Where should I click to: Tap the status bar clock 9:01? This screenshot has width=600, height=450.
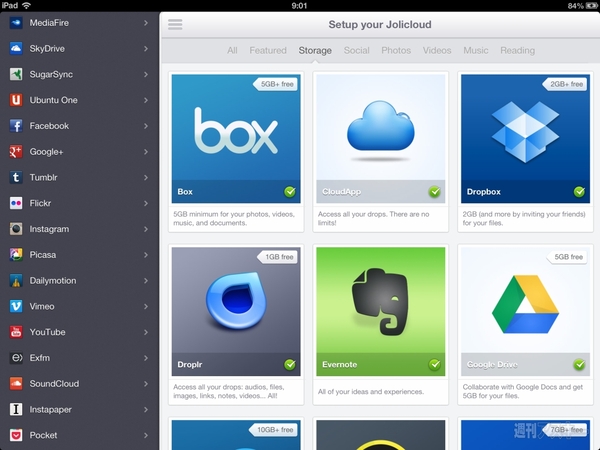coord(299,5)
